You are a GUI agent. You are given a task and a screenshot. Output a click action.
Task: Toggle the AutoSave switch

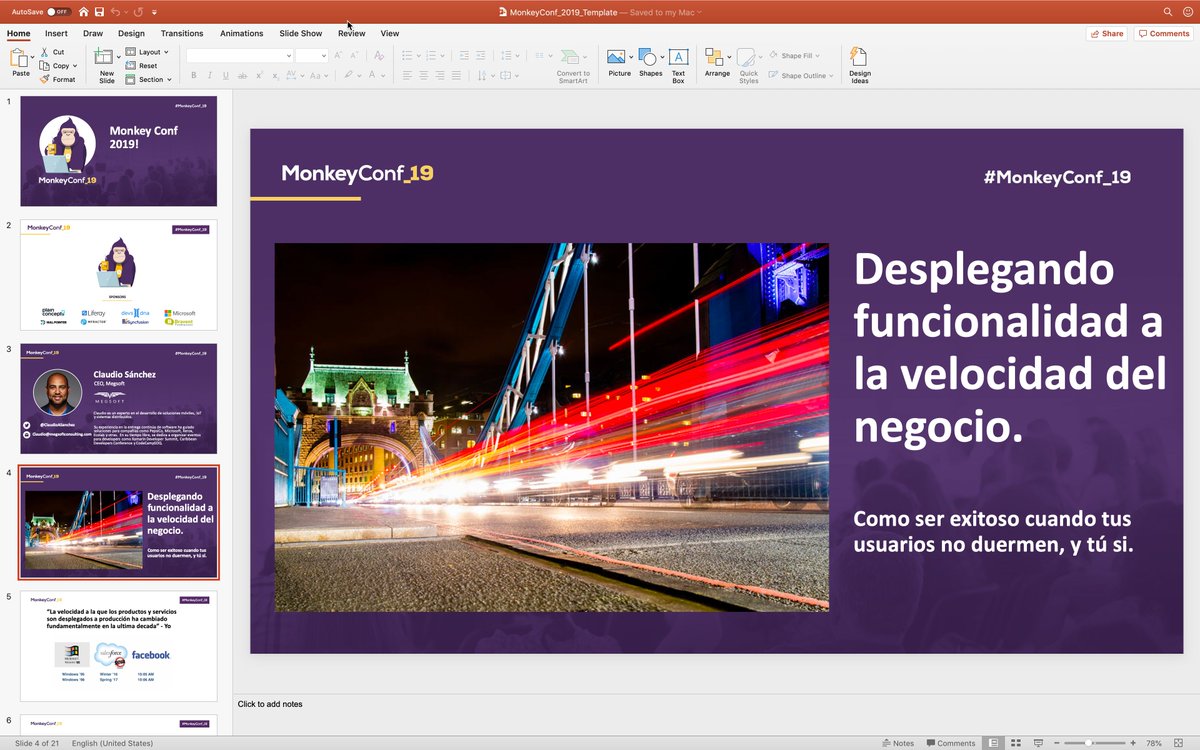[x=58, y=12]
